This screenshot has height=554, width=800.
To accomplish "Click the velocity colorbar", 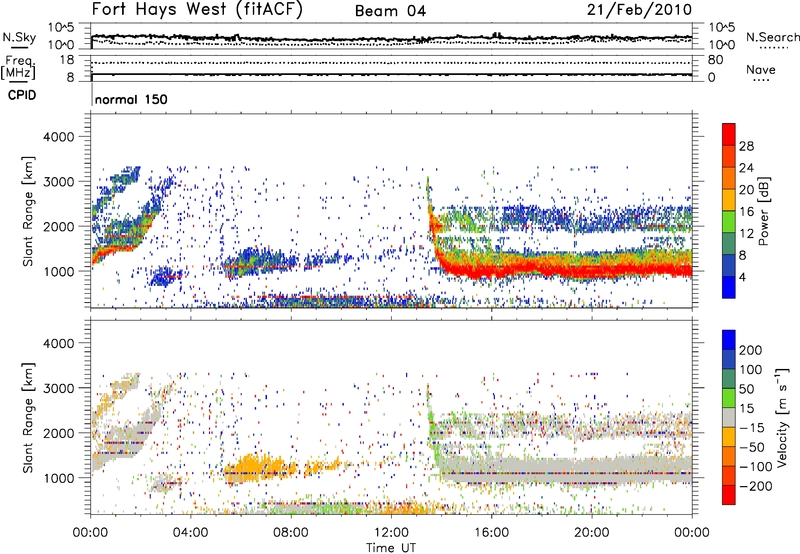I will coord(729,417).
